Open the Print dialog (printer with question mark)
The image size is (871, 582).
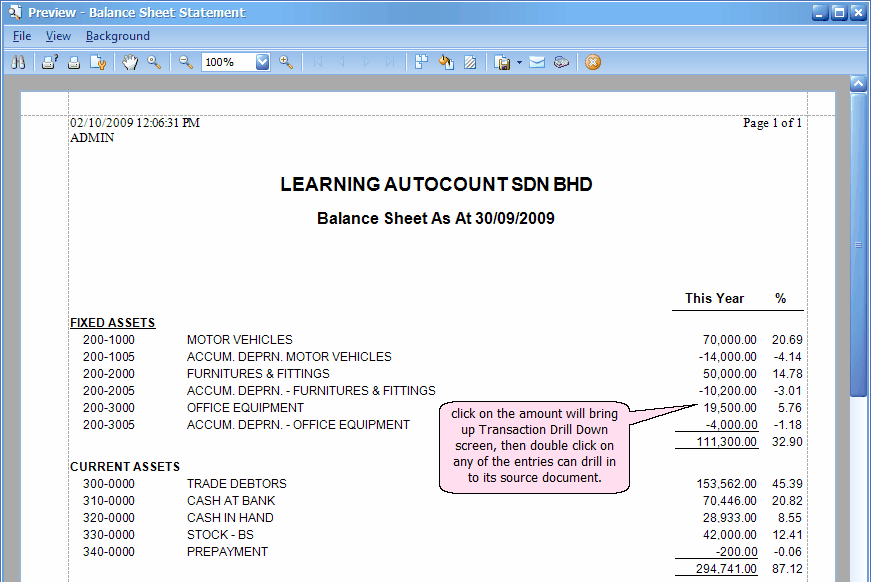pyautogui.click(x=50, y=62)
